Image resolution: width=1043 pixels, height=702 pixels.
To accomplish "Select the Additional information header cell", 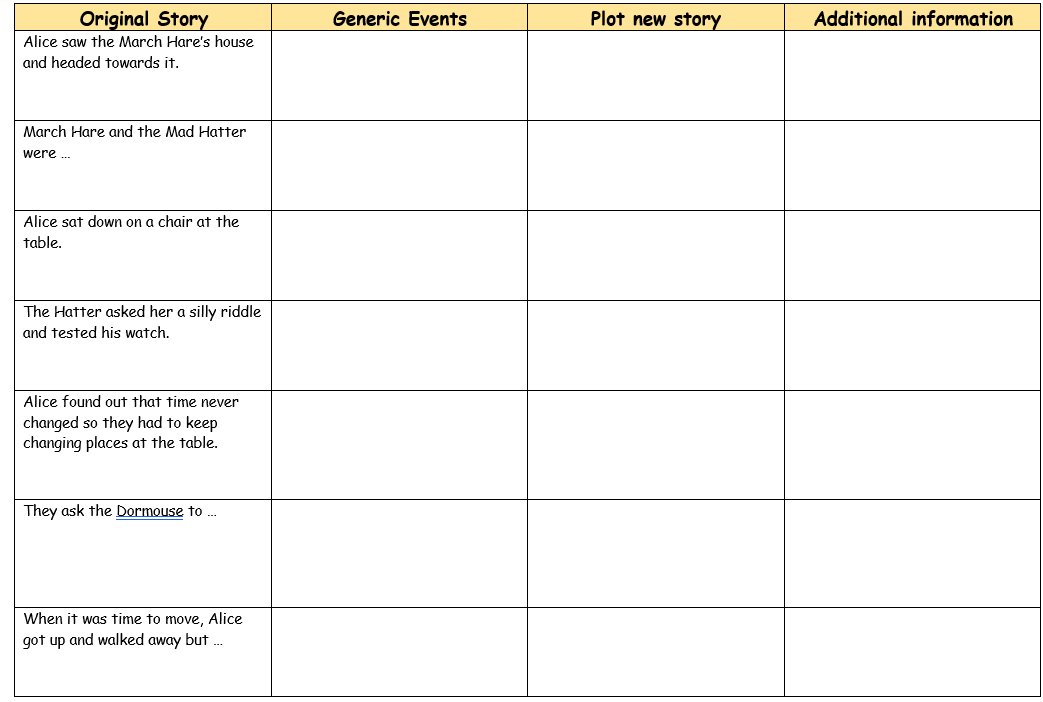I will point(913,18).
